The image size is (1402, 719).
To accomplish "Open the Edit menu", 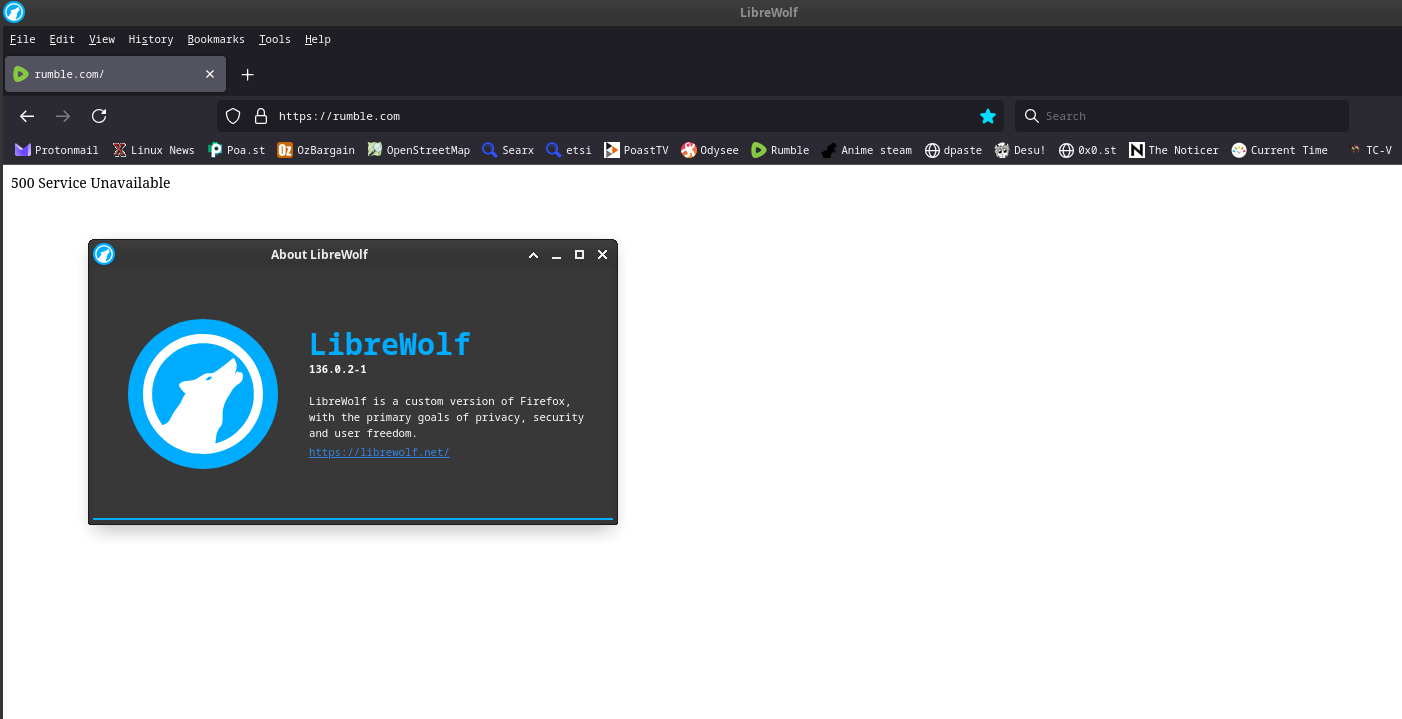I will [62, 39].
